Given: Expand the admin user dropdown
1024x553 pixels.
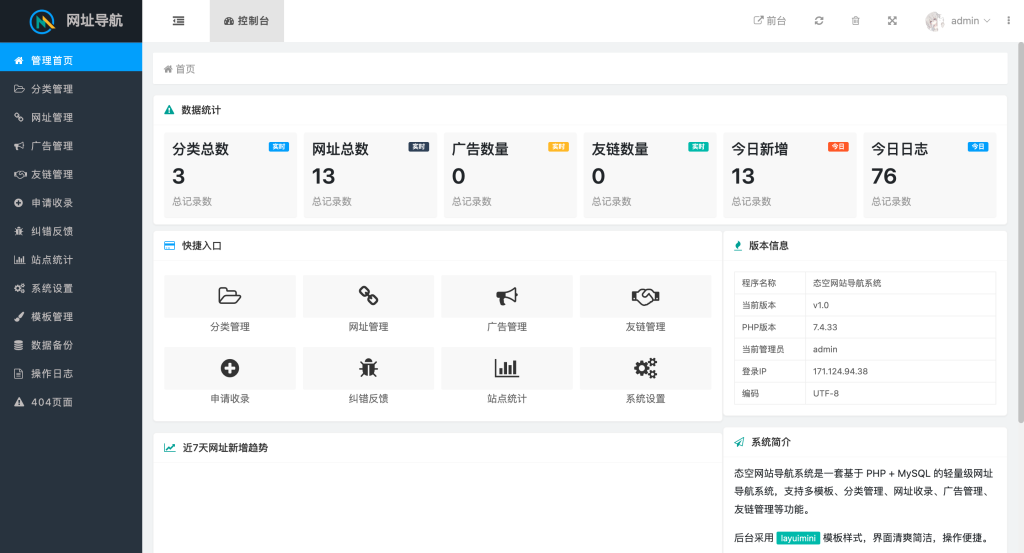Looking at the screenshot, I should point(971,21).
